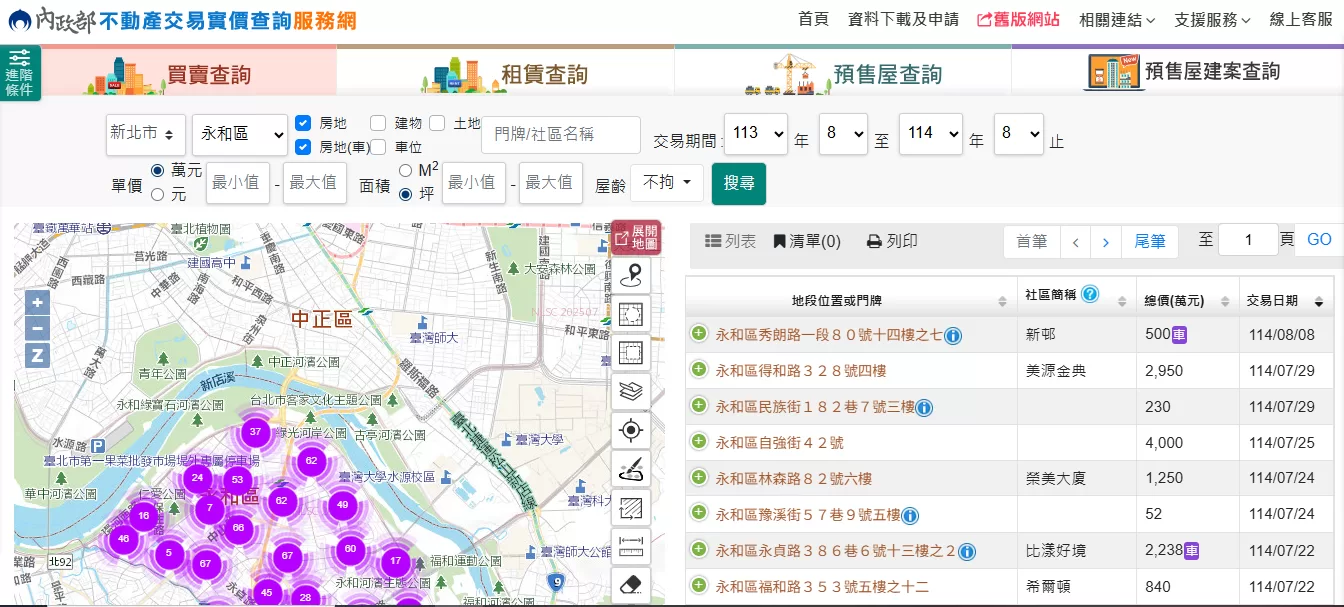This screenshot has width=1344, height=607.
Task: Open the 舊版網站 link
Action: [x=1018, y=20]
